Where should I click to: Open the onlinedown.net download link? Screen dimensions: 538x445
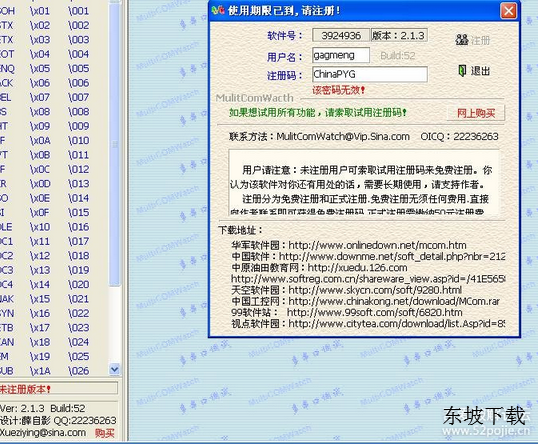377,245
